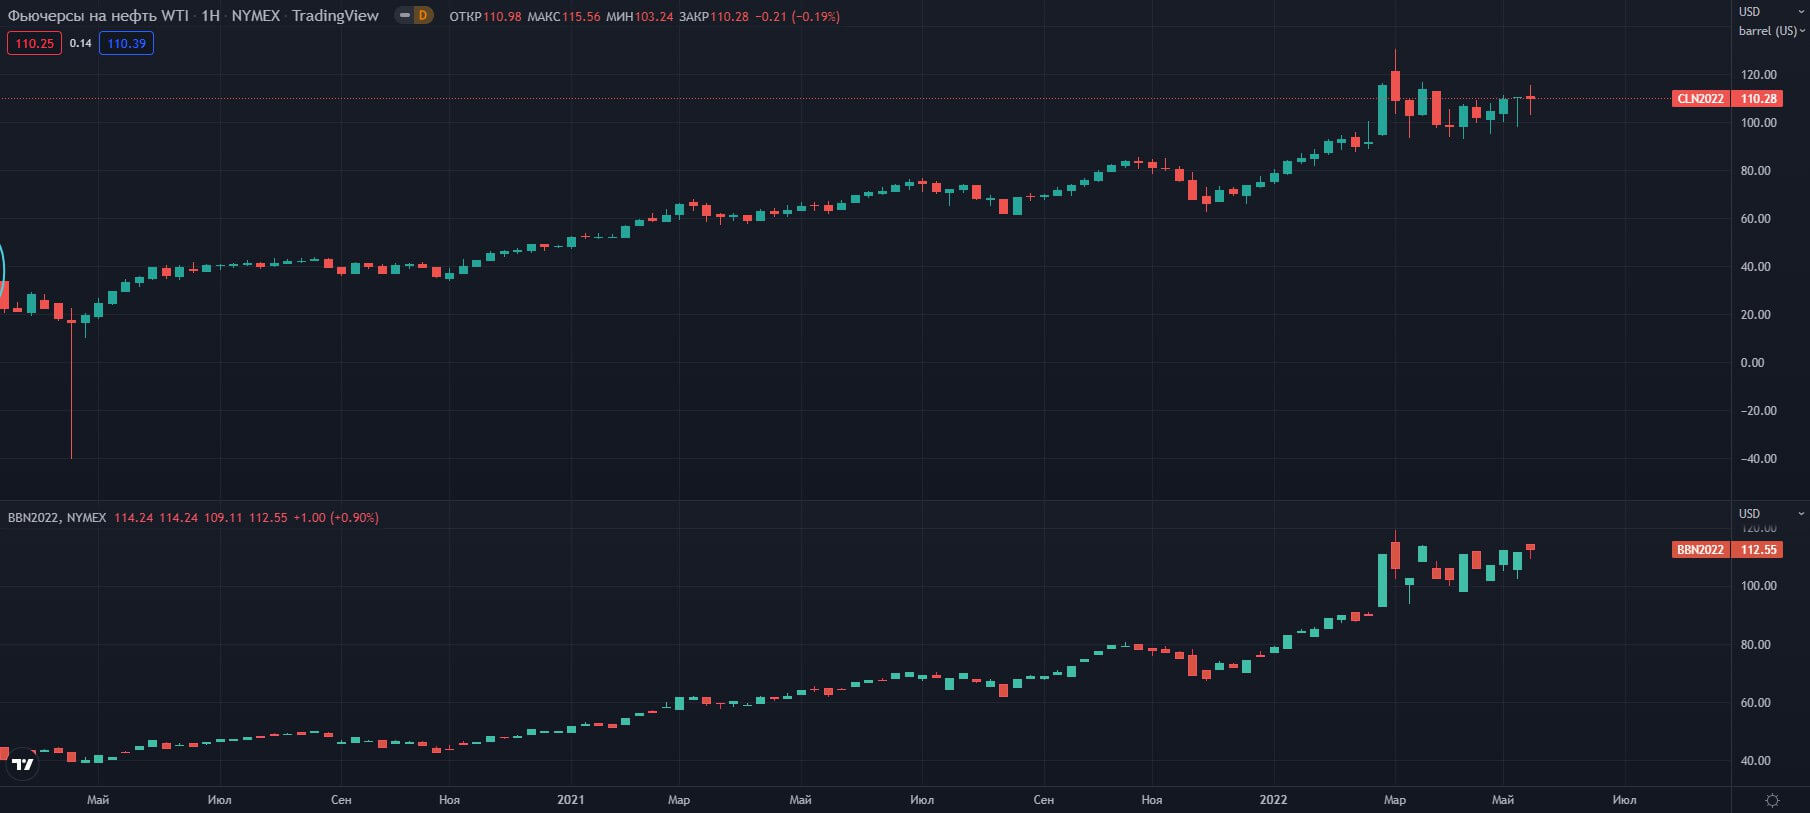This screenshot has width=1810, height=813.
Task: Click the 80.00 level on the lower price scale
Action: [x=1758, y=645]
